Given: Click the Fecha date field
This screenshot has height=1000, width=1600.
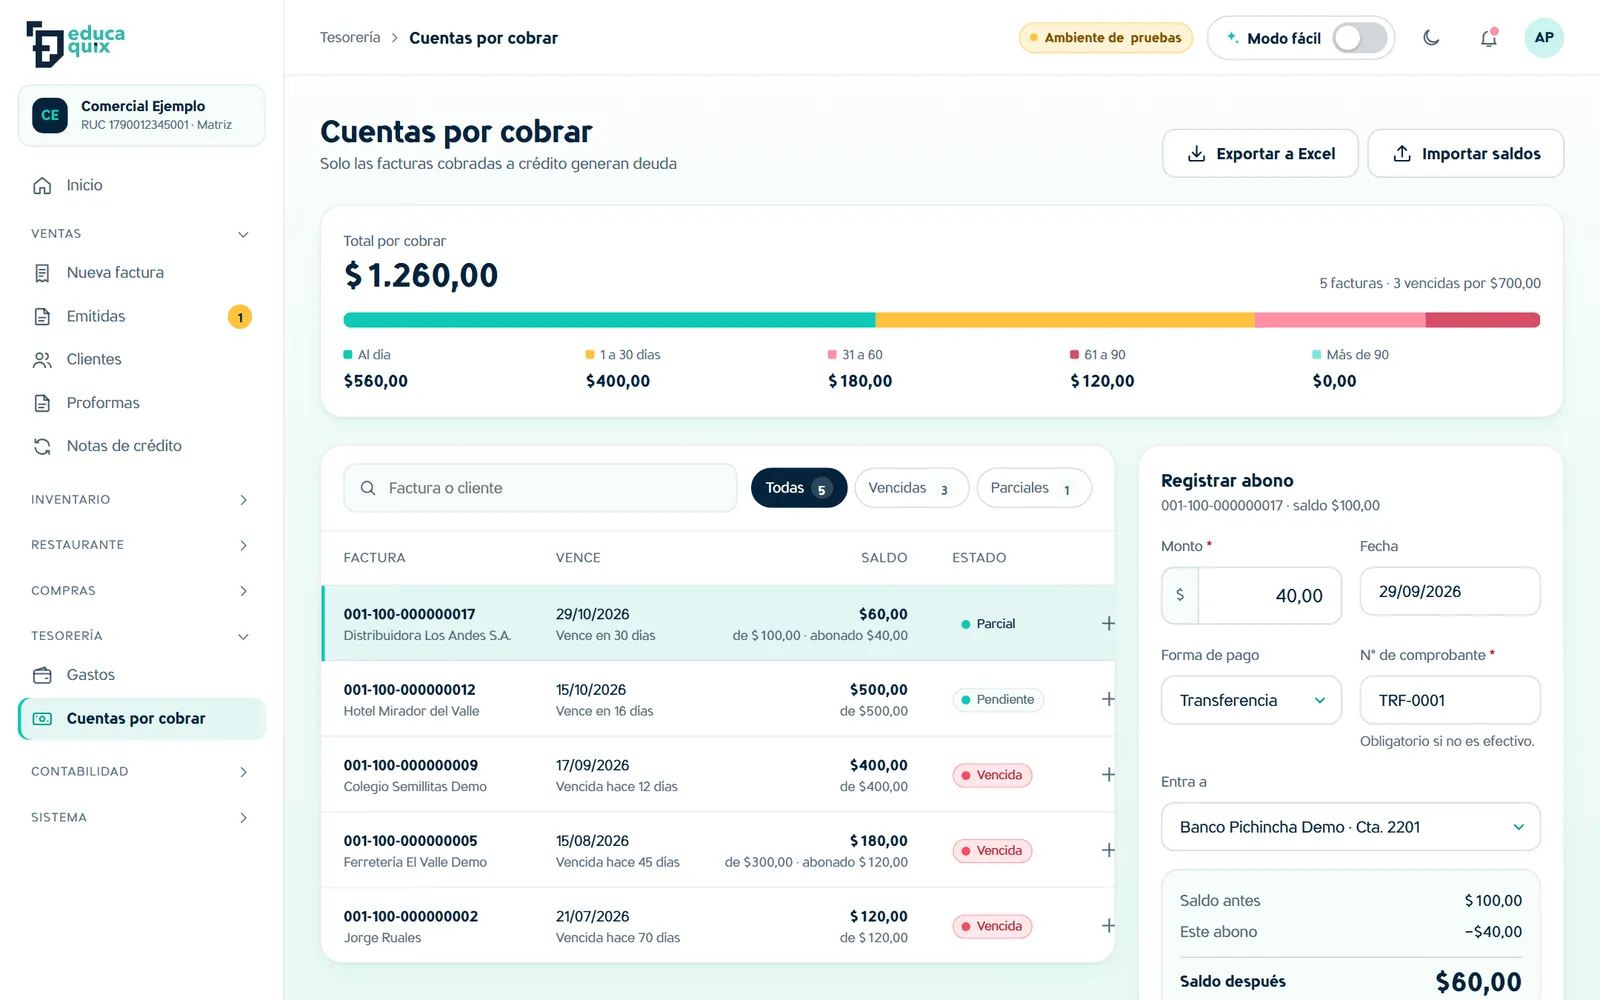Looking at the screenshot, I should pos(1450,591).
